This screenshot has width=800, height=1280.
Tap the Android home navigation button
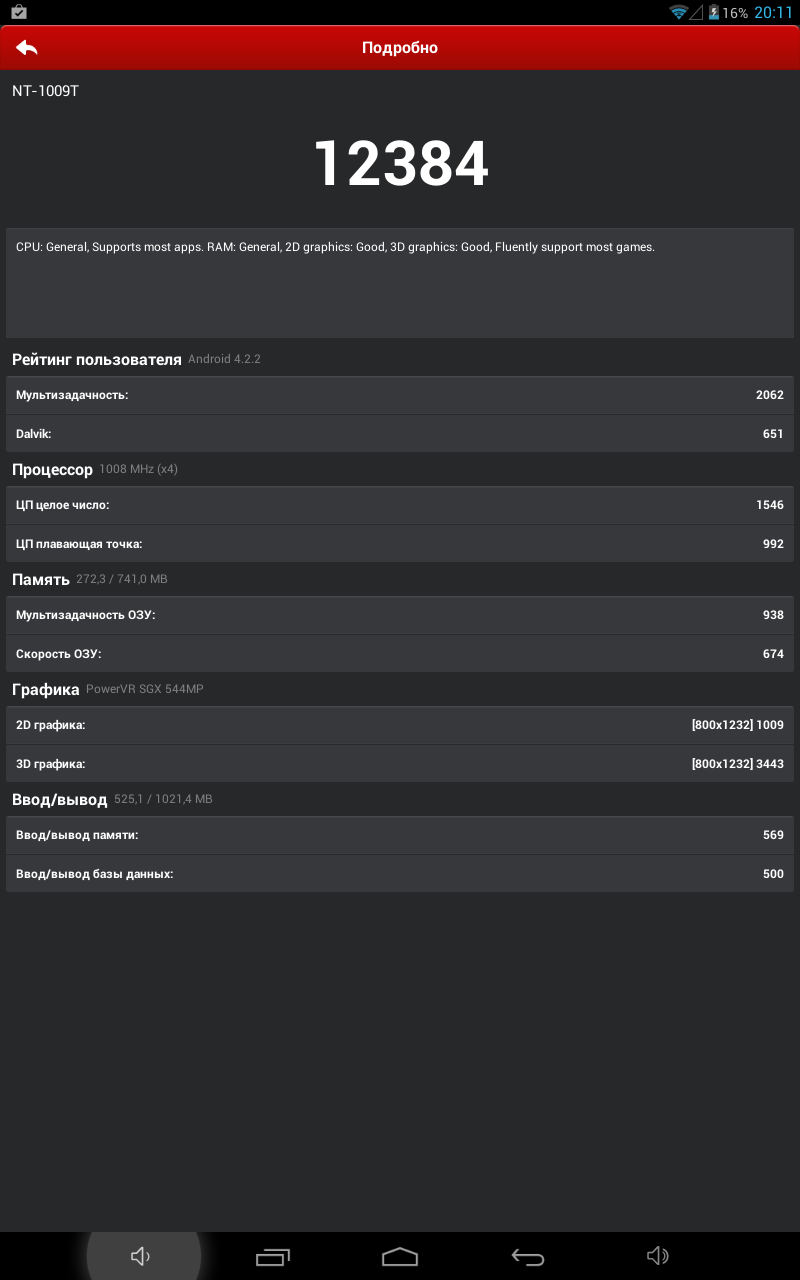click(400, 1257)
